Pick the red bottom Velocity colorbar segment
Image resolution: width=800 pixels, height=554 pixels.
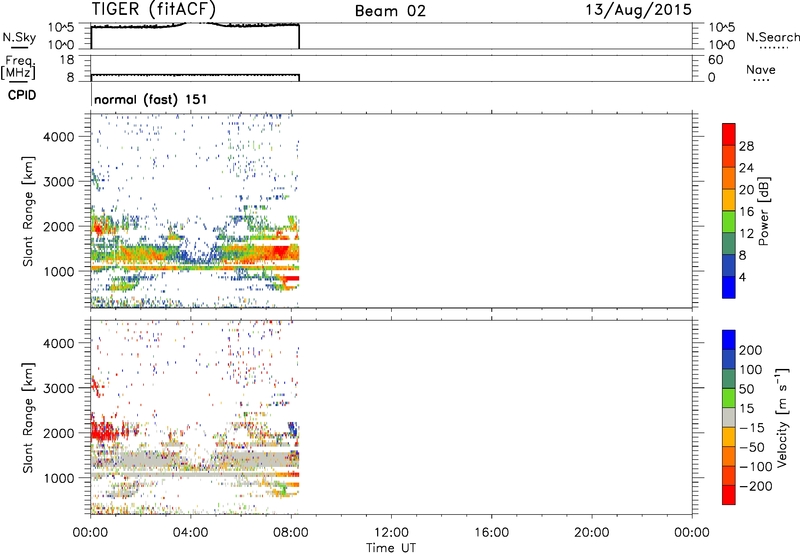pyautogui.click(x=729, y=495)
